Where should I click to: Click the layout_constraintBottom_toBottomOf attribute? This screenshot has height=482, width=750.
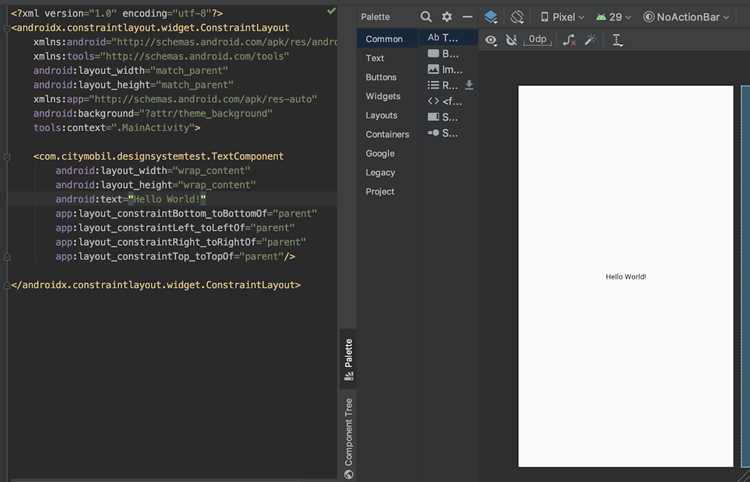point(186,214)
